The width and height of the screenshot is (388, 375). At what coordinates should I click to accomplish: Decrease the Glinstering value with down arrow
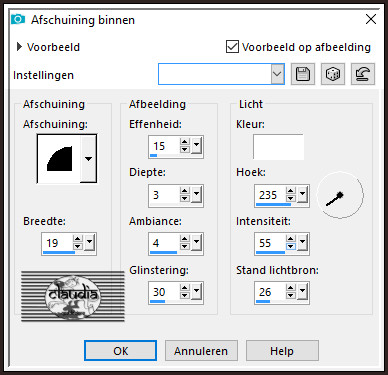[184, 295]
